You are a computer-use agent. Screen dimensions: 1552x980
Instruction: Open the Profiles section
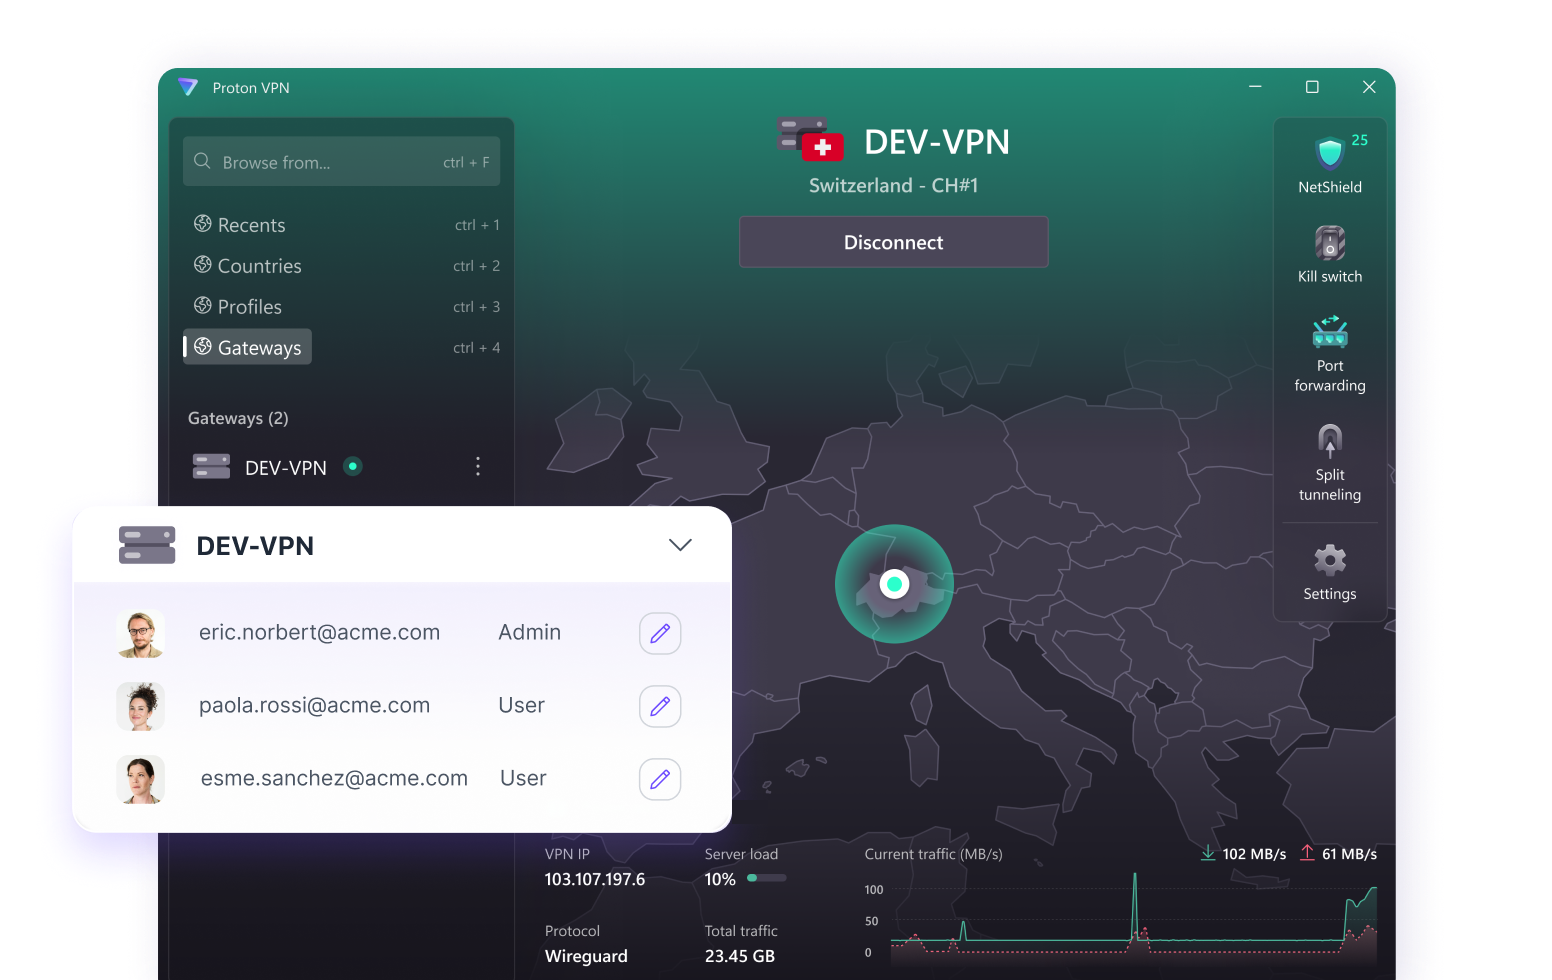(249, 307)
